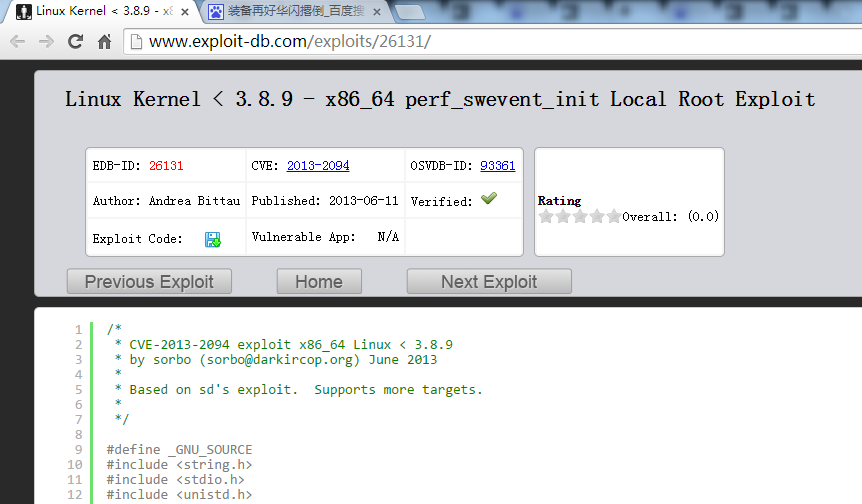Go forward with the browser forward arrow

(46, 42)
